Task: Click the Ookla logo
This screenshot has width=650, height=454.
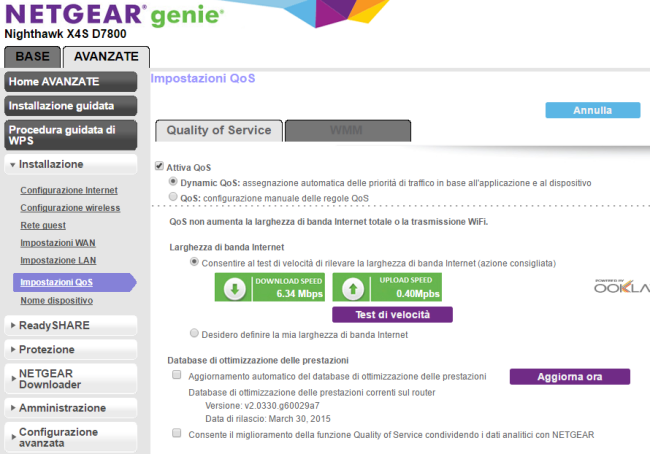Action: (x=622, y=286)
